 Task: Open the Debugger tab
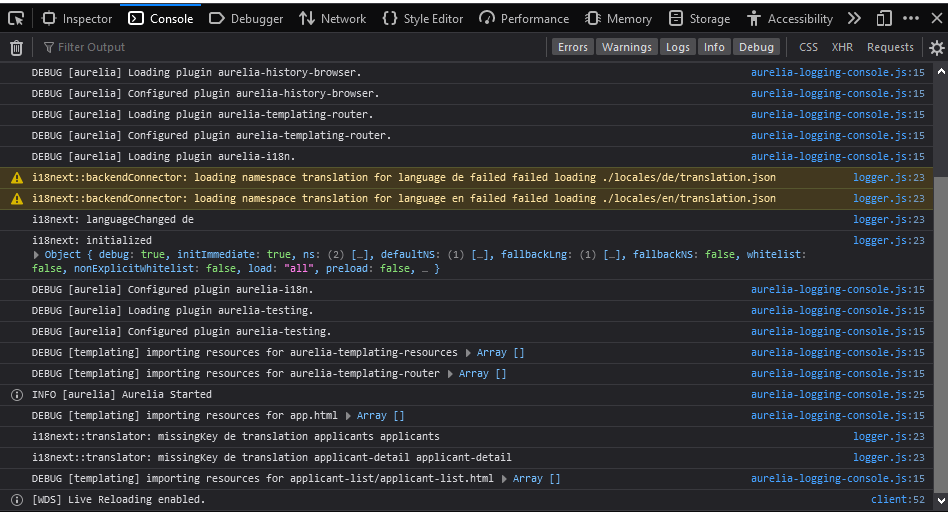point(246,19)
